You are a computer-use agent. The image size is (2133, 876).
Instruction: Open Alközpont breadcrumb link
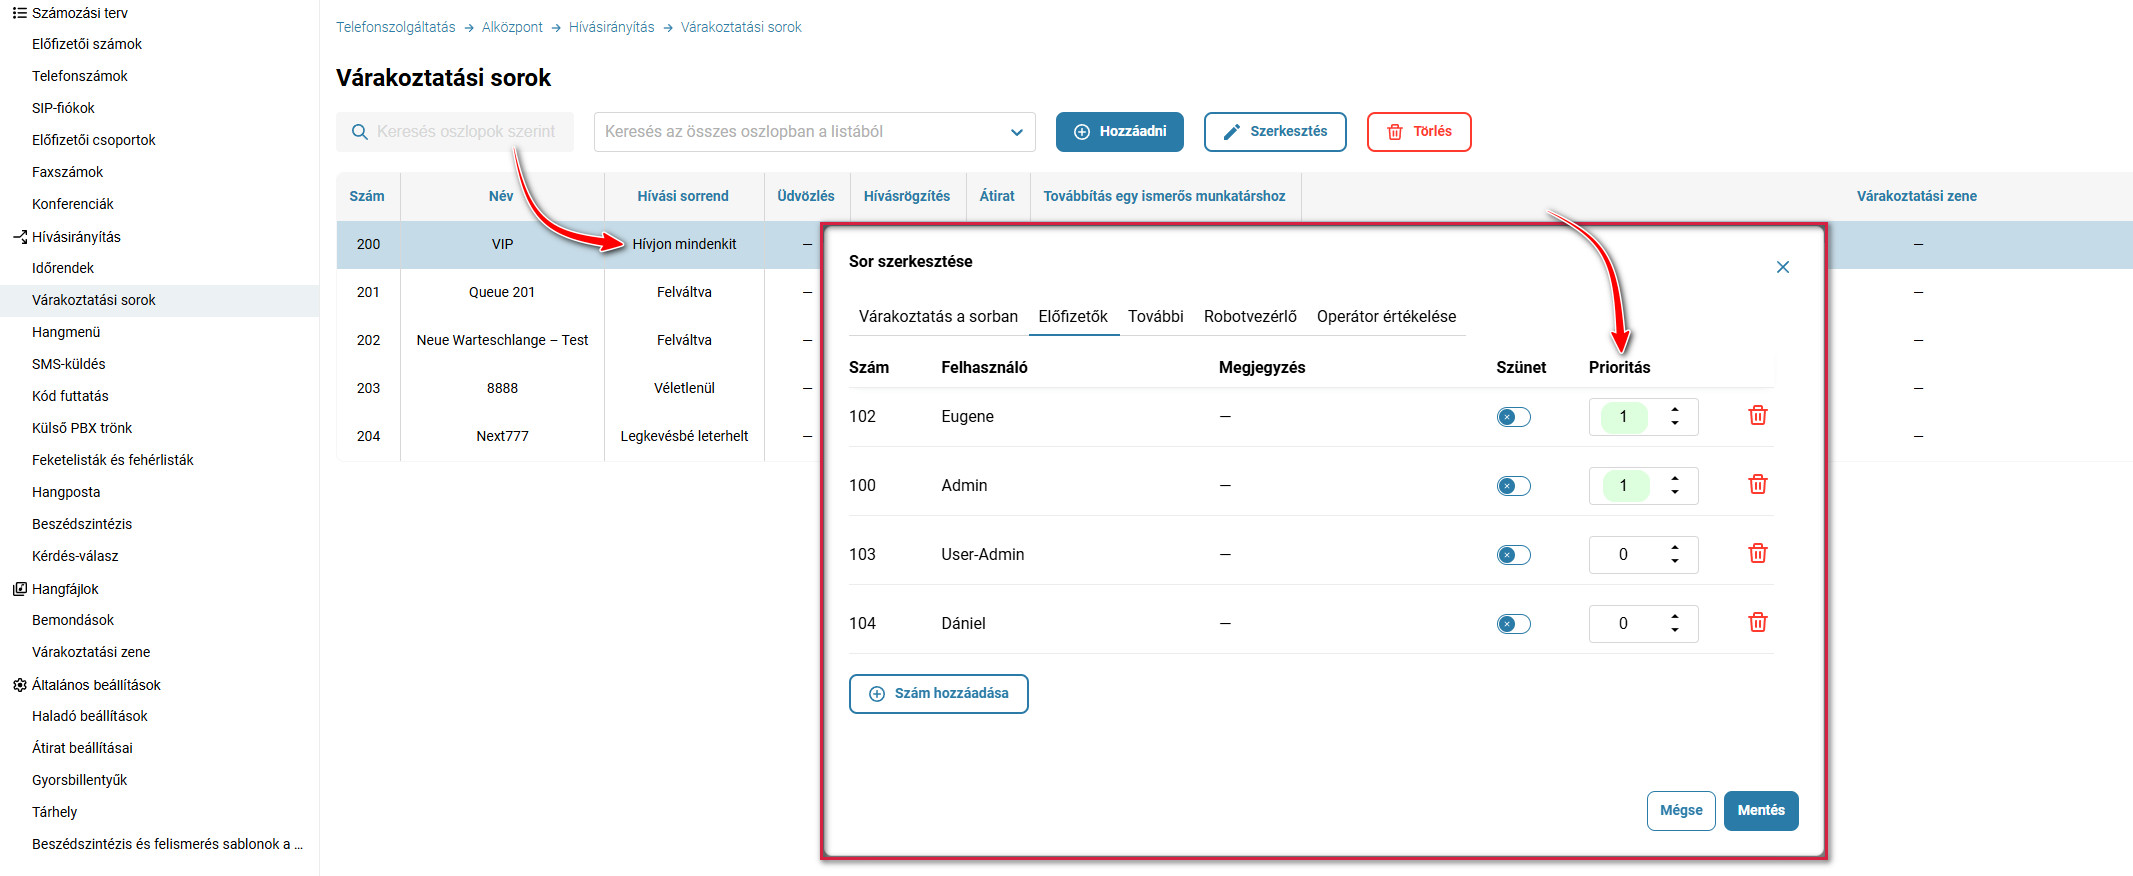tap(512, 27)
